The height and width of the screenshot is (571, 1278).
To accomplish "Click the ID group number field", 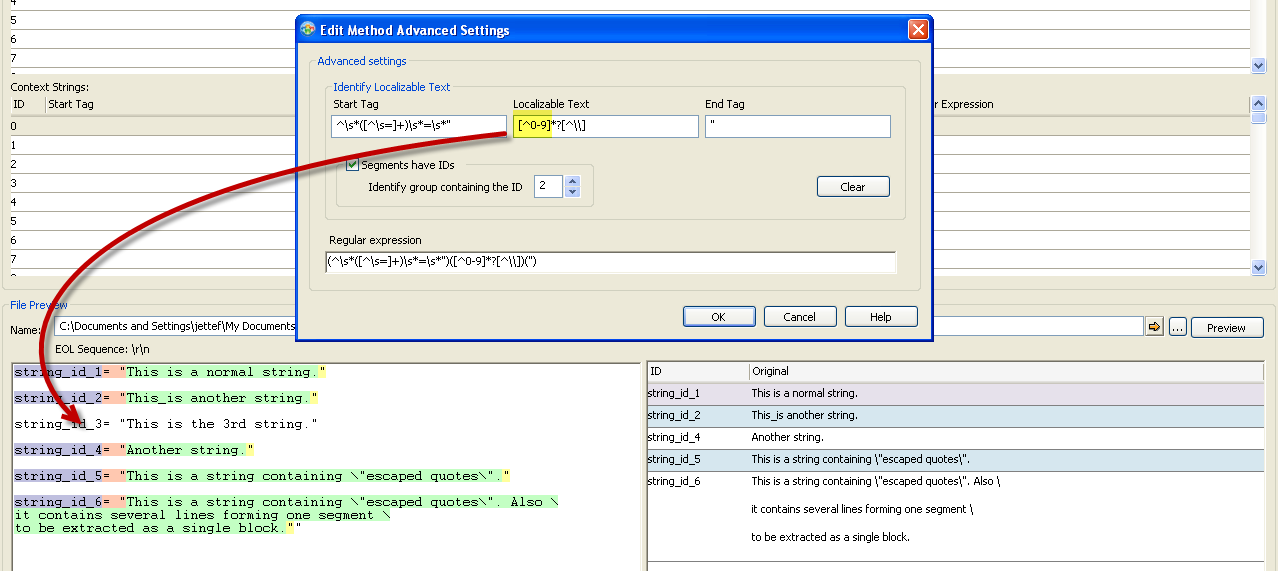I will coord(548,186).
